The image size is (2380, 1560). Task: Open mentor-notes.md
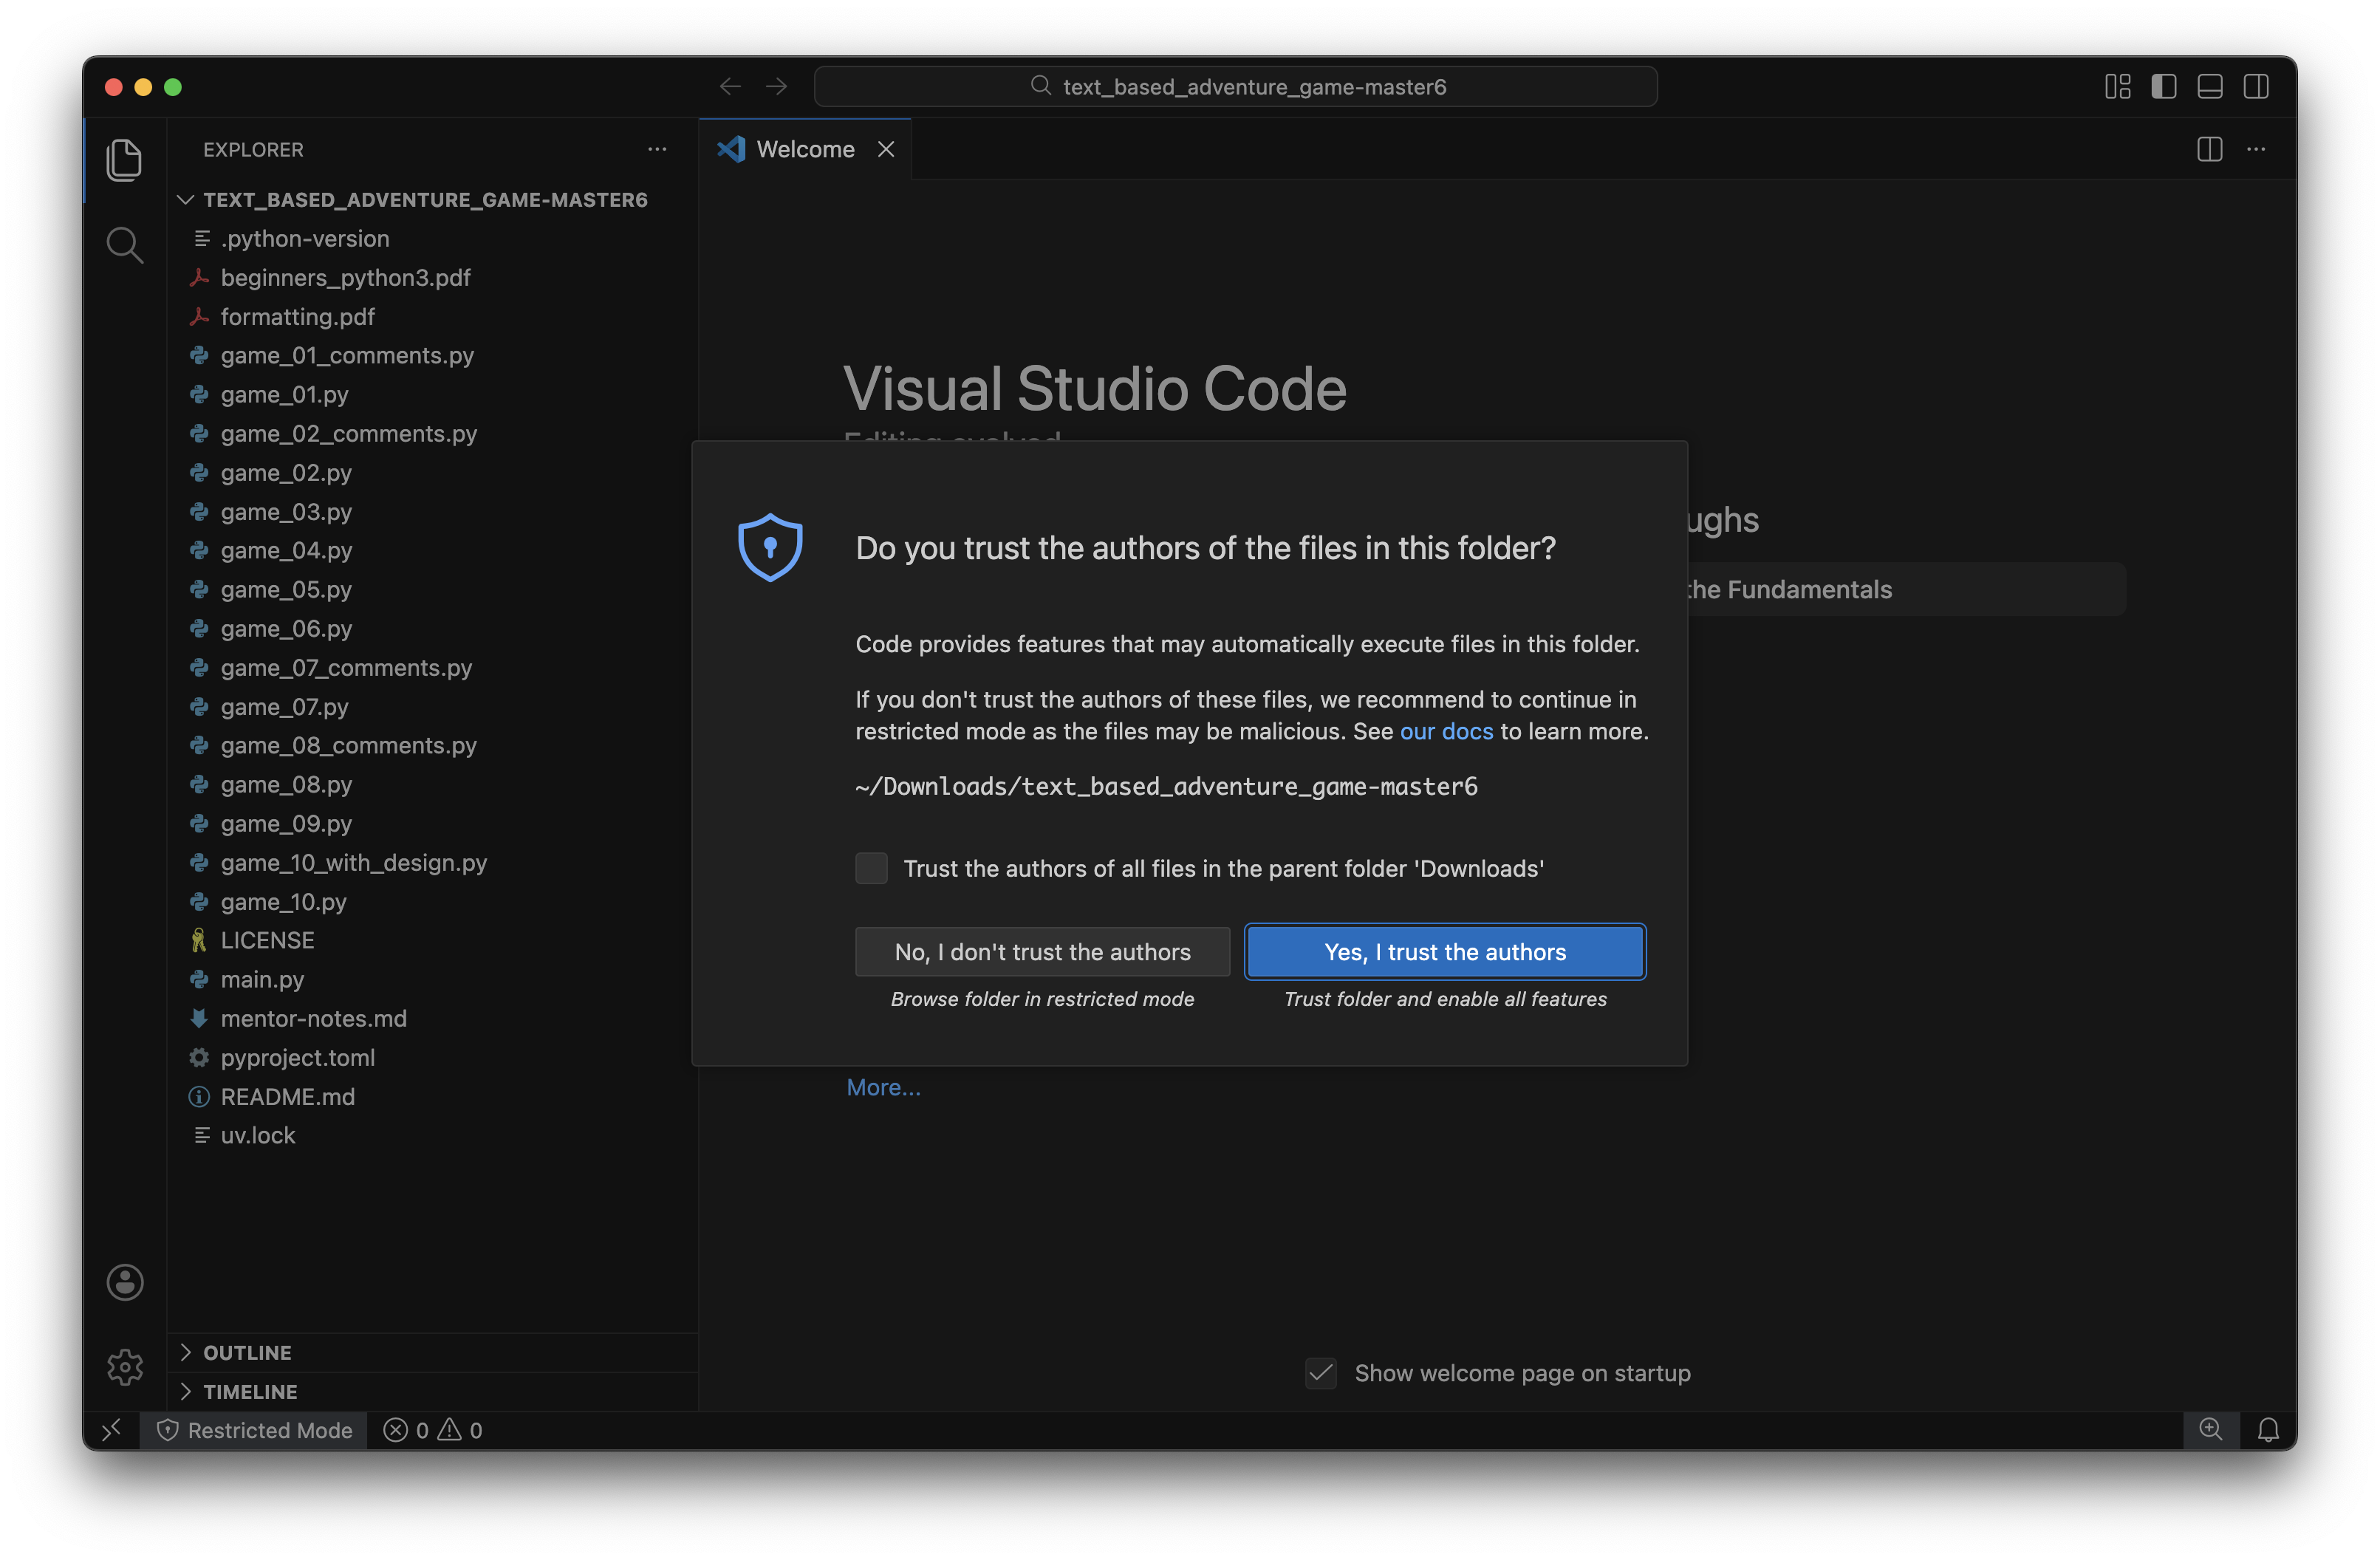point(432,1019)
